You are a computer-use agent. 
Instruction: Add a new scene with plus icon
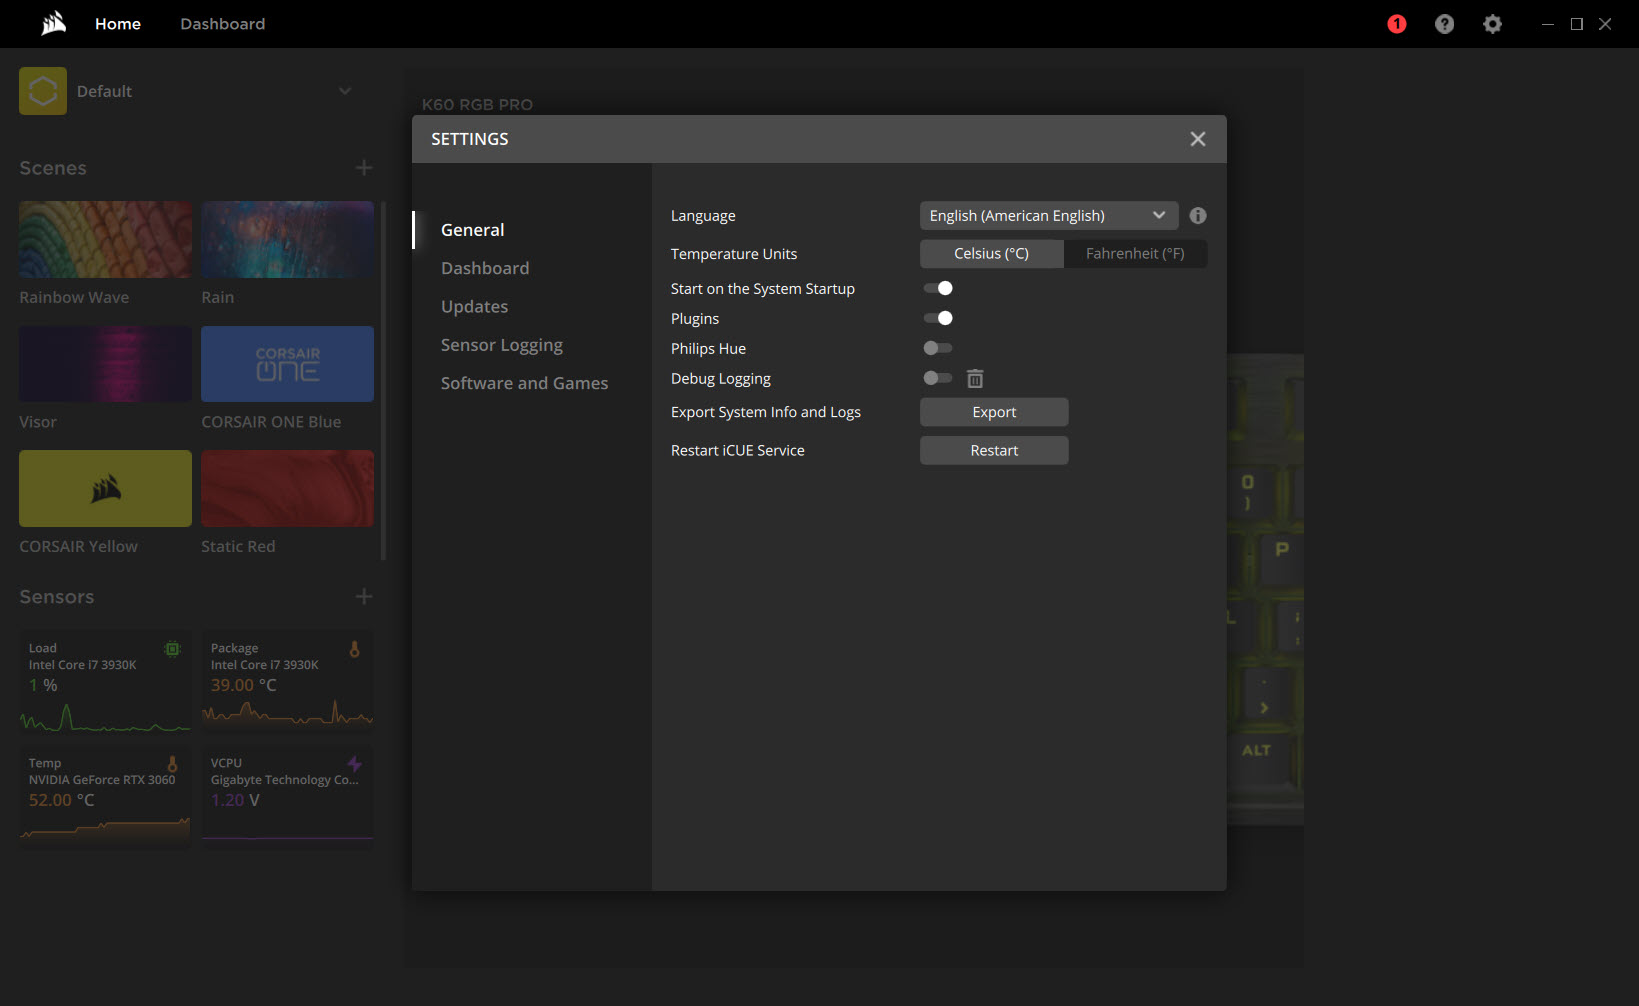(x=364, y=168)
